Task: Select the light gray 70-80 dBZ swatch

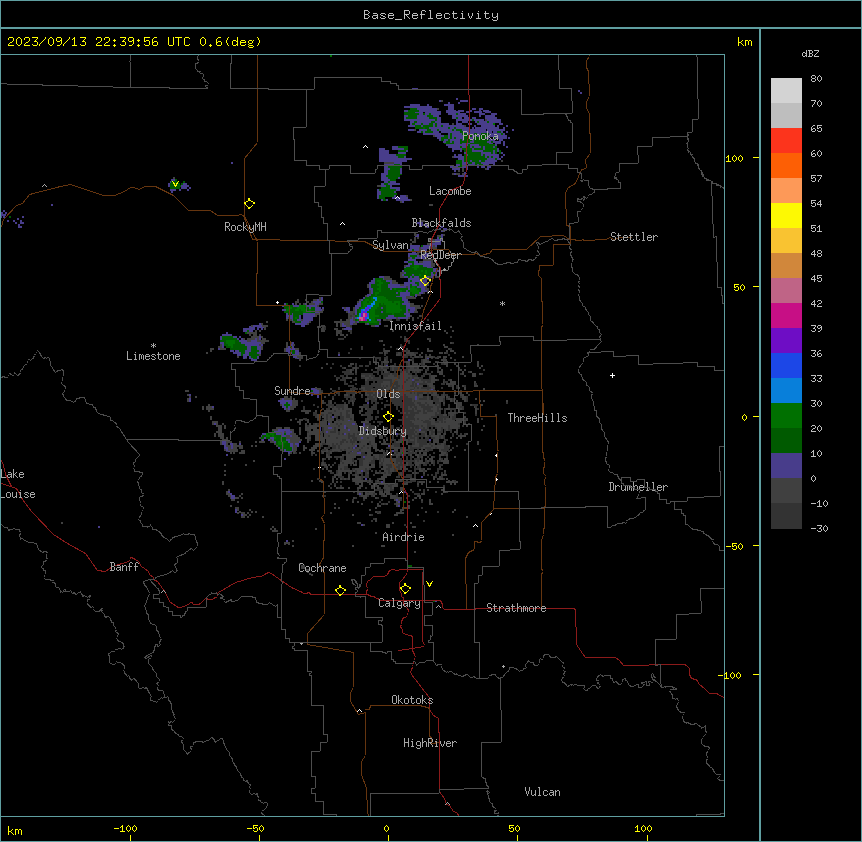Action: 786,91
